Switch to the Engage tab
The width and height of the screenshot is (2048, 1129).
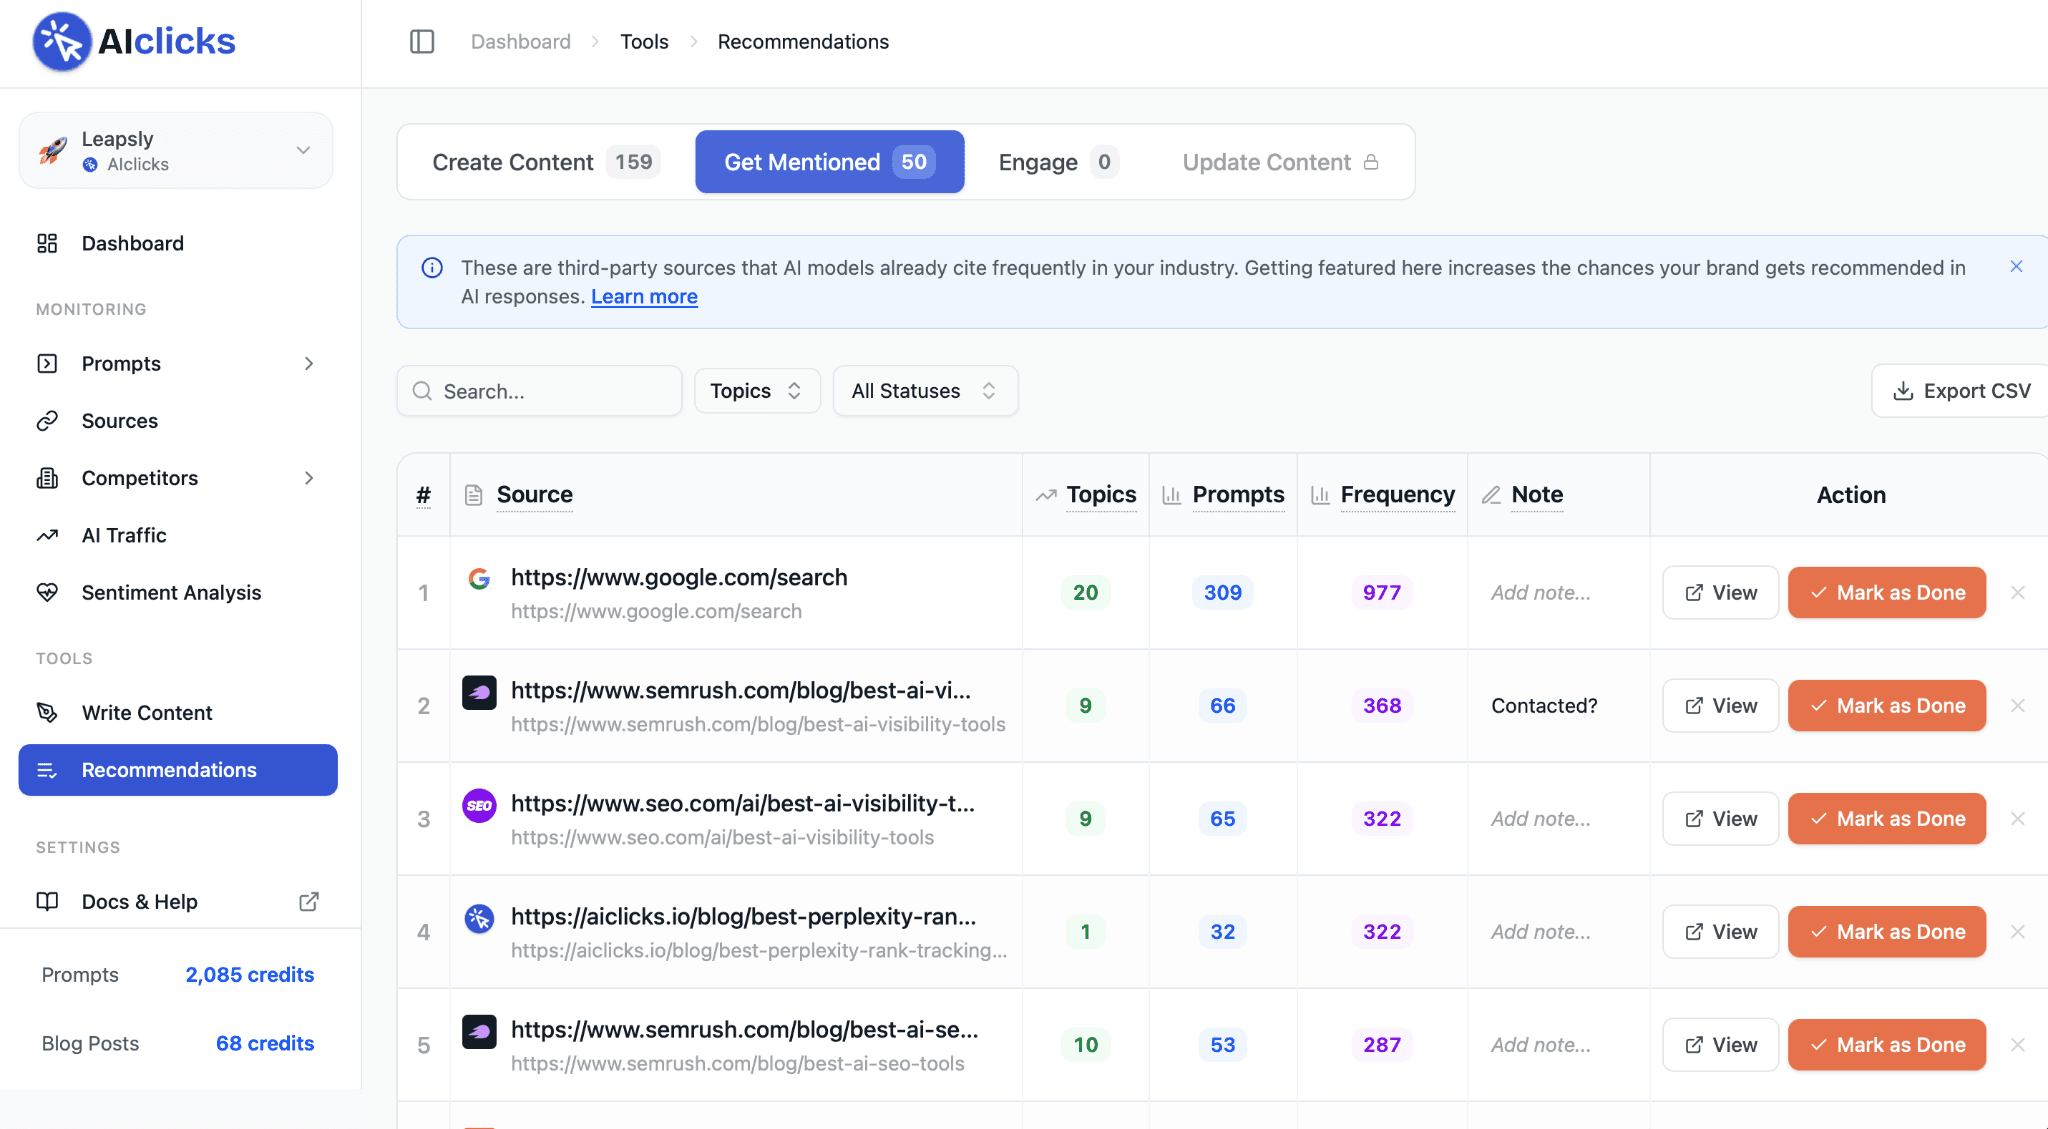tap(1057, 162)
